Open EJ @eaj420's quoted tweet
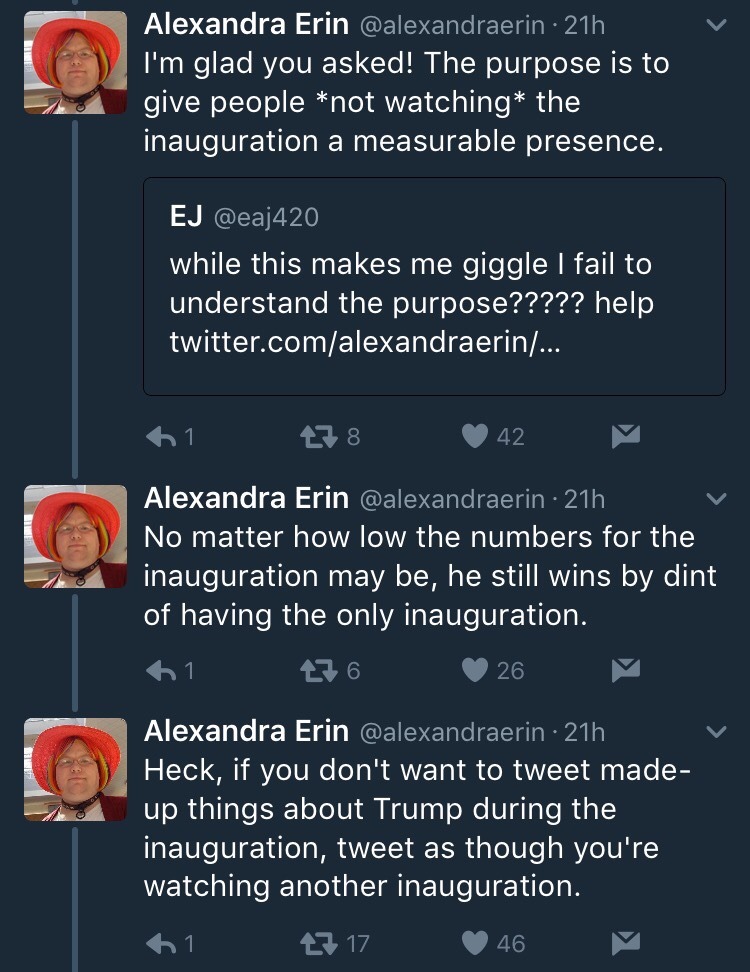Viewport: 750px width, 972px height. (434, 285)
